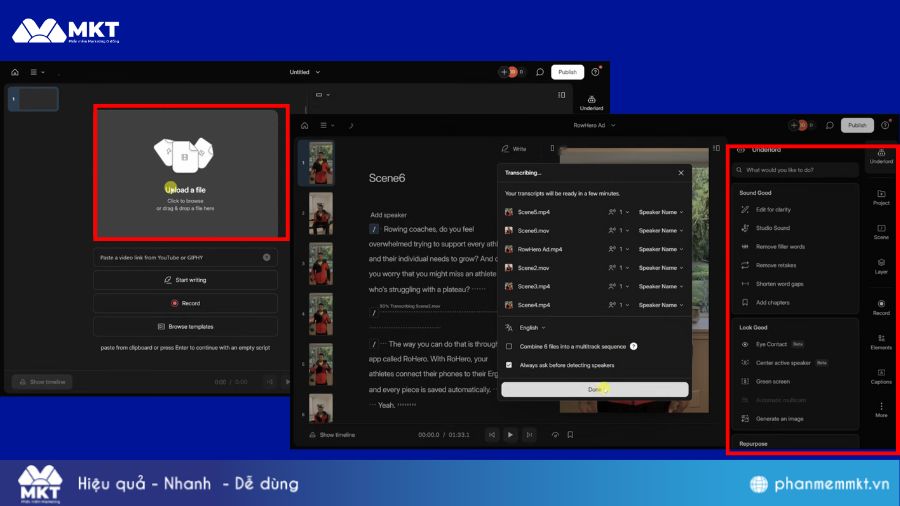Play the RowHero Ad composition

point(510,435)
